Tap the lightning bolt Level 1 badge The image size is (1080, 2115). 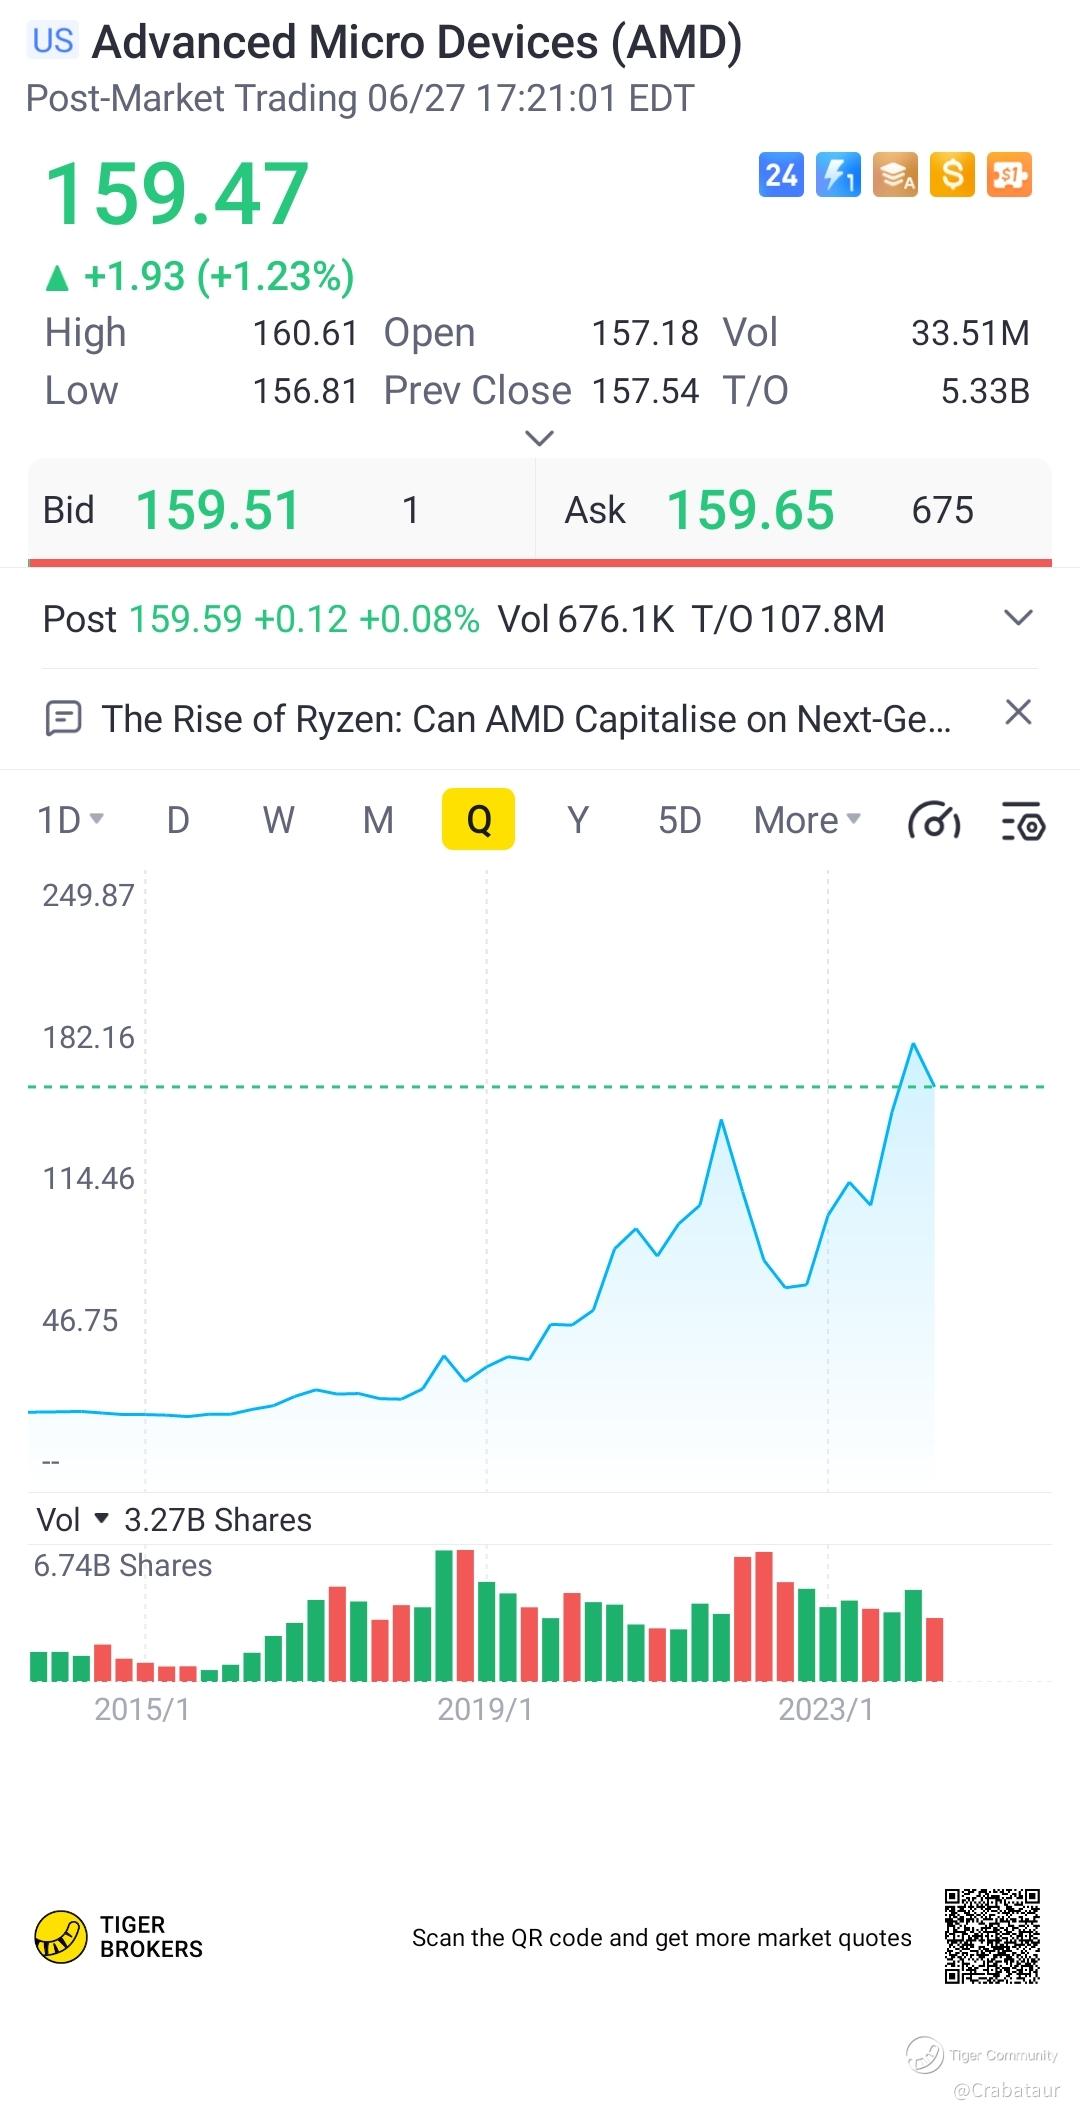tap(838, 176)
